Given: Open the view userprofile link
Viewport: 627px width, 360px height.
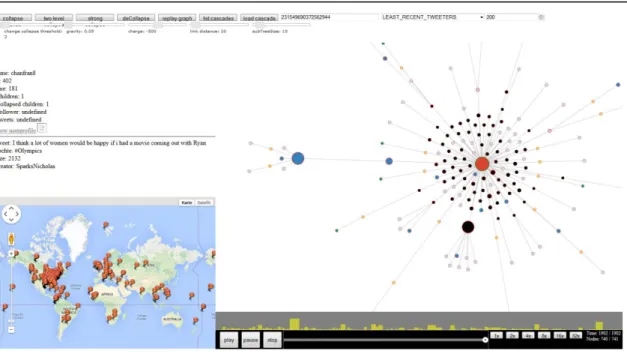Looking at the screenshot, I should click(18, 130).
